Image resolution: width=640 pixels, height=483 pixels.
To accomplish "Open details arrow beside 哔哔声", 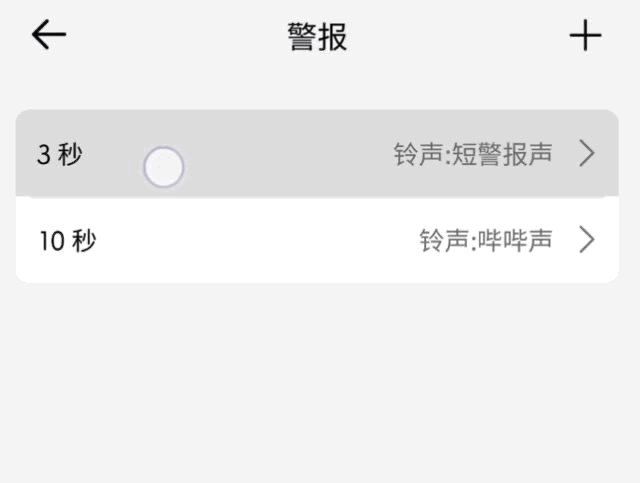I will click(587, 240).
